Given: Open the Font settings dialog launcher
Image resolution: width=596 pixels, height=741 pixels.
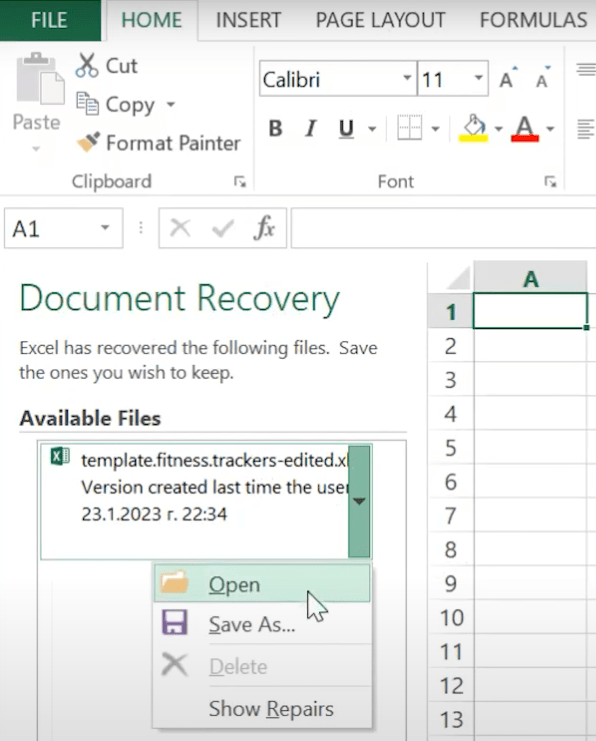Looking at the screenshot, I should click(x=550, y=181).
